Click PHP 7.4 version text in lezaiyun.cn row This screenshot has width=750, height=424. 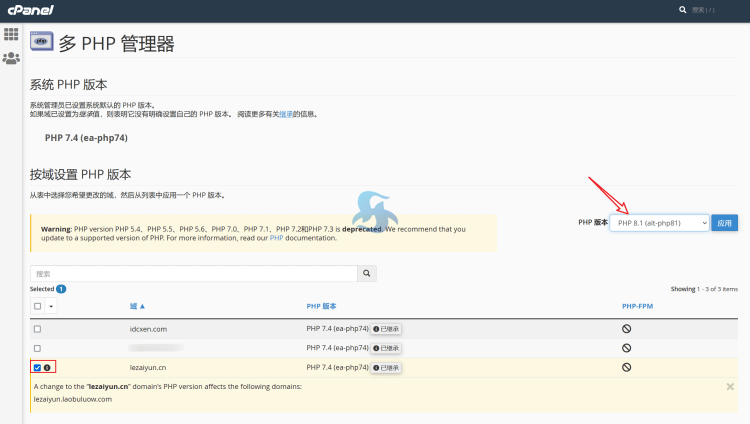tap(337, 368)
